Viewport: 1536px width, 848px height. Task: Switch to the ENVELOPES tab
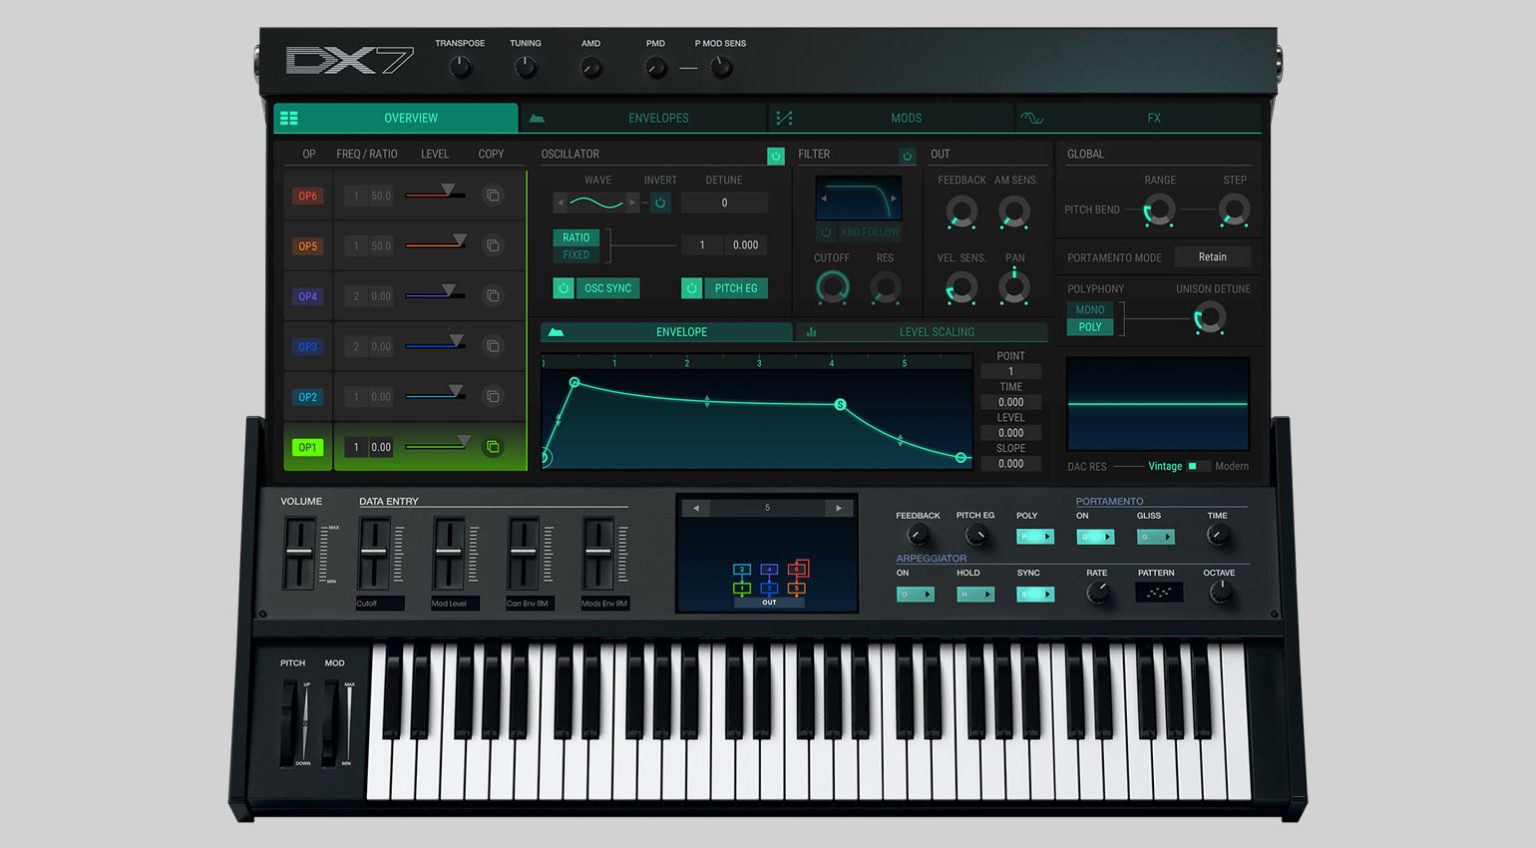click(657, 117)
